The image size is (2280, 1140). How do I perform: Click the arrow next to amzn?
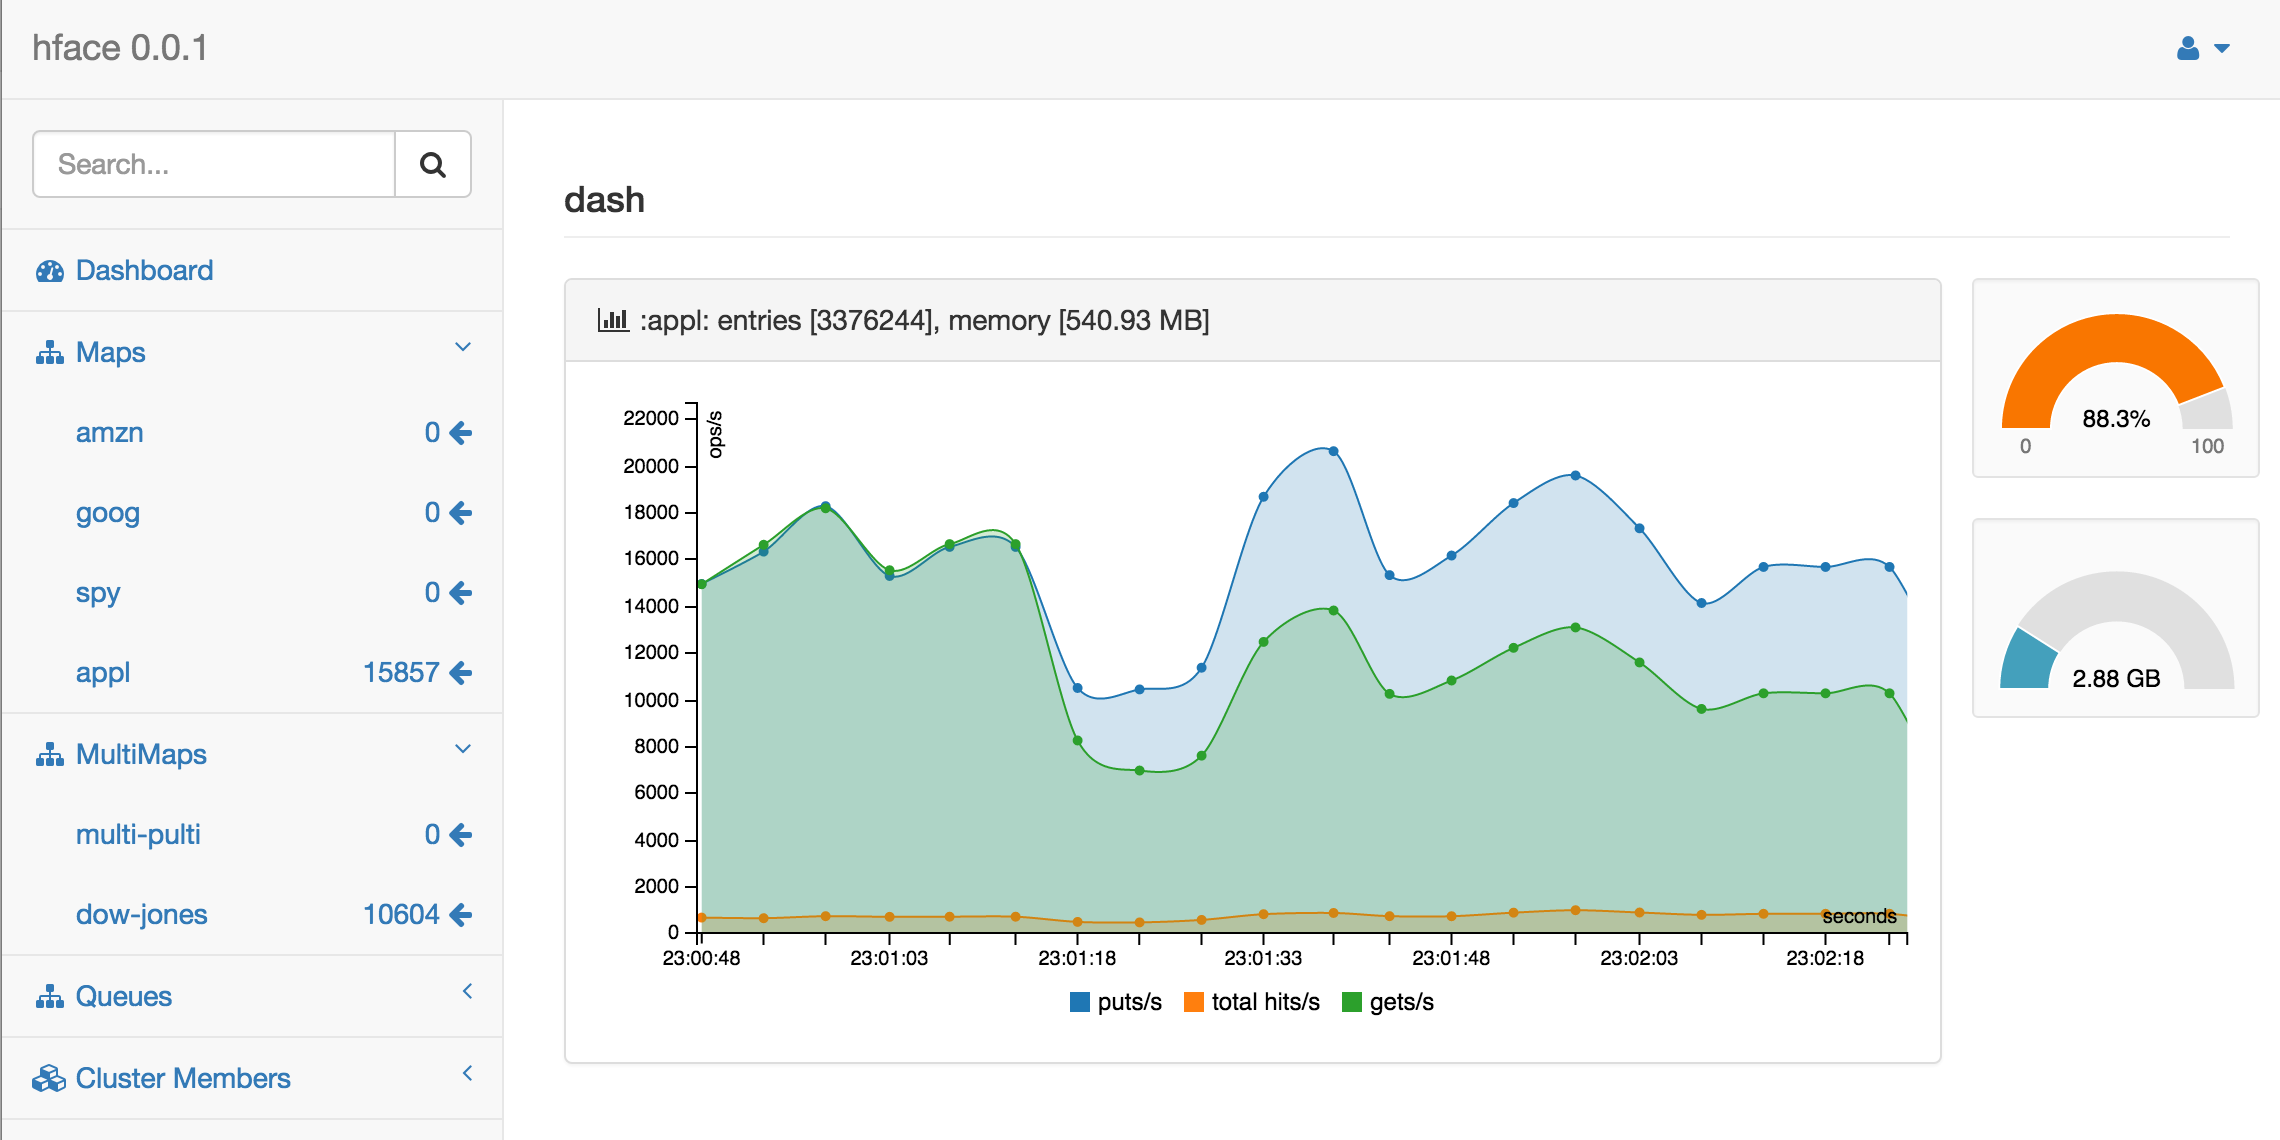tap(460, 433)
